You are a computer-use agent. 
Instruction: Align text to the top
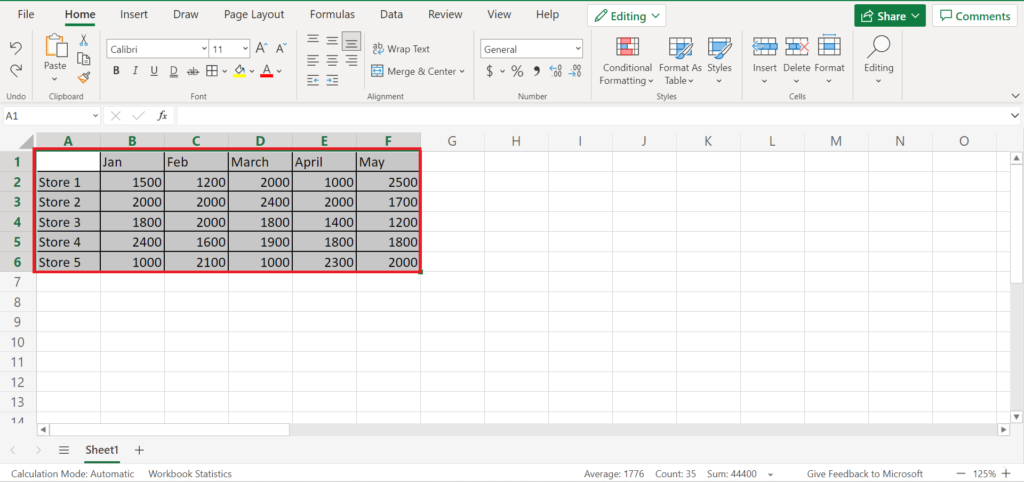click(x=313, y=40)
